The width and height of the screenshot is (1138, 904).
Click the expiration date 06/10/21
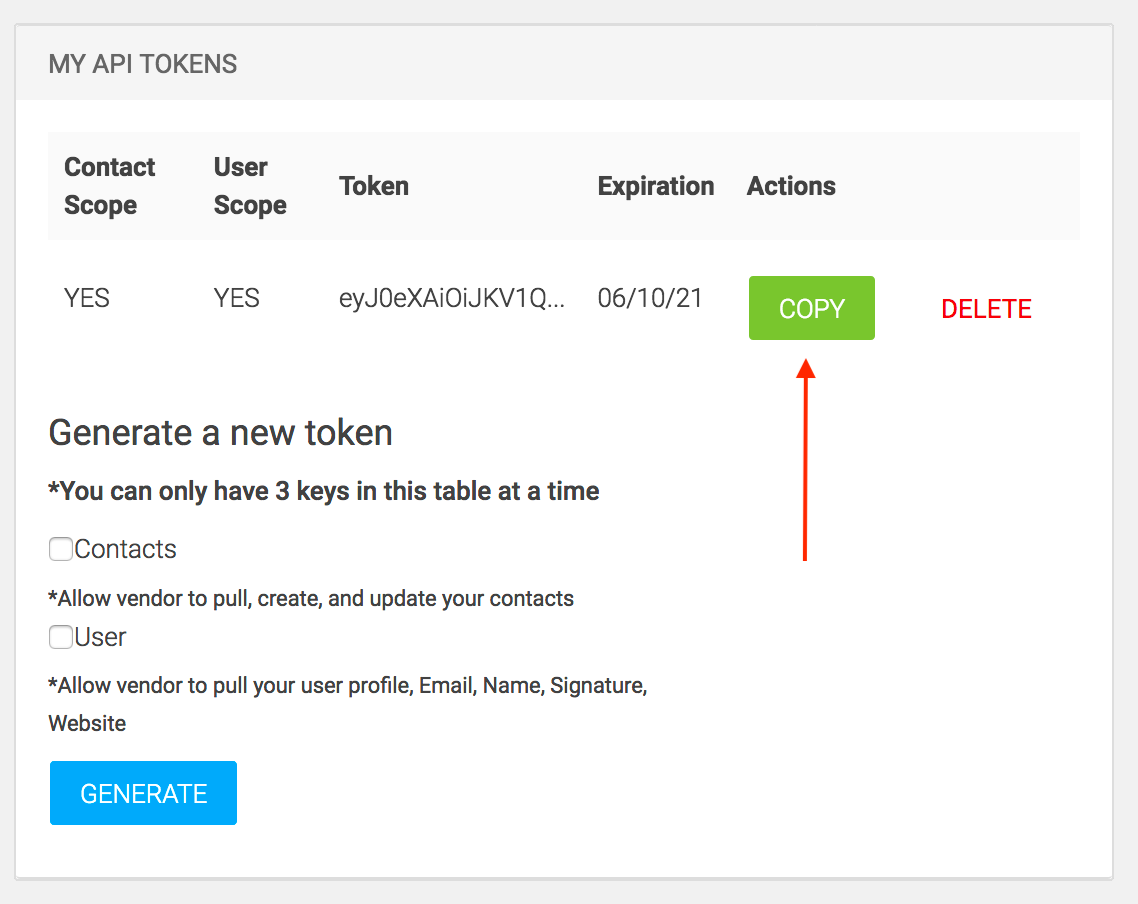coord(650,298)
